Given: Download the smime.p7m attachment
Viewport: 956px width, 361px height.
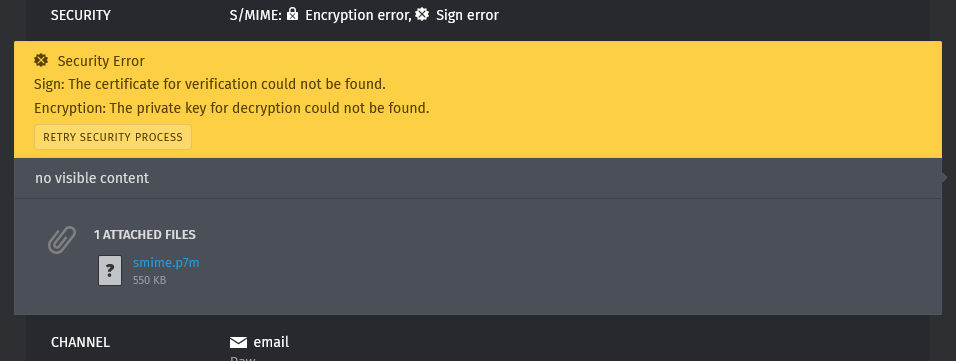Looking at the screenshot, I should (166, 263).
